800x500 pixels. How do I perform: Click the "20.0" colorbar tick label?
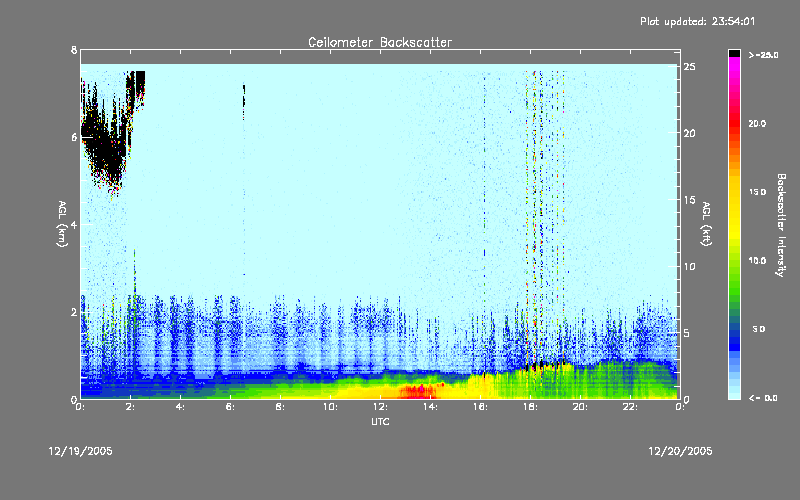(x=758, y=123)
